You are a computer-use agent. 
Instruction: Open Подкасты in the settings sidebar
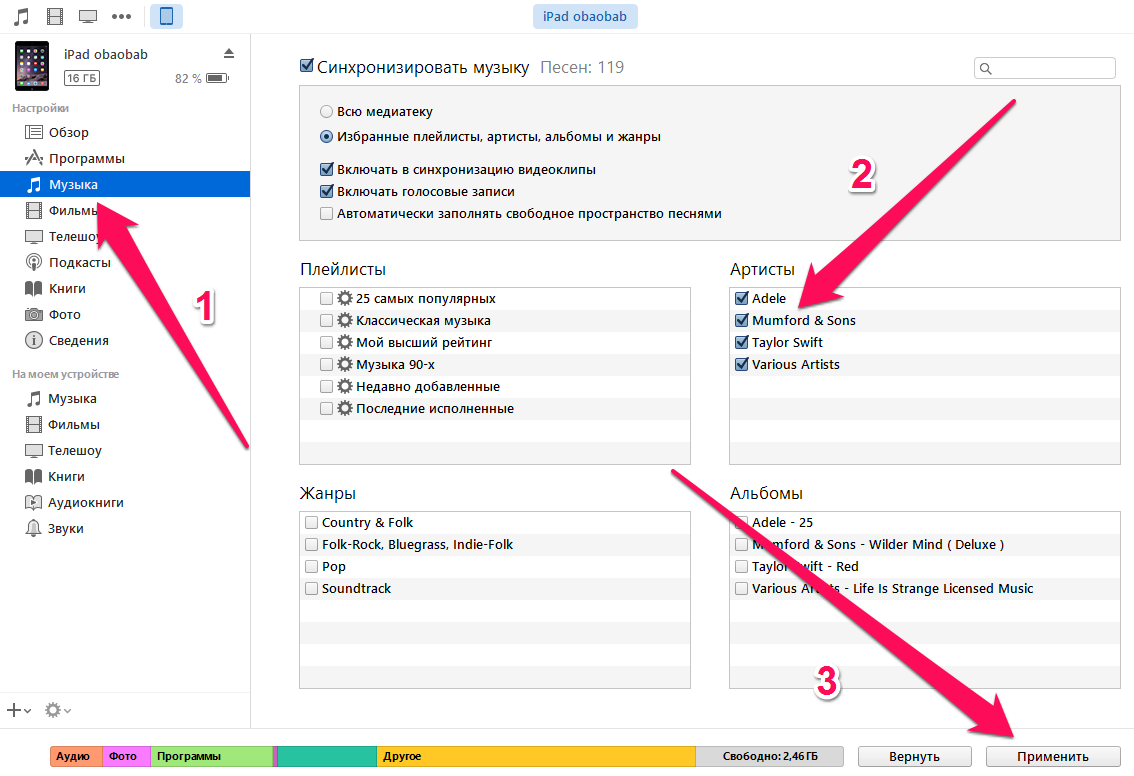pos(79,262)
